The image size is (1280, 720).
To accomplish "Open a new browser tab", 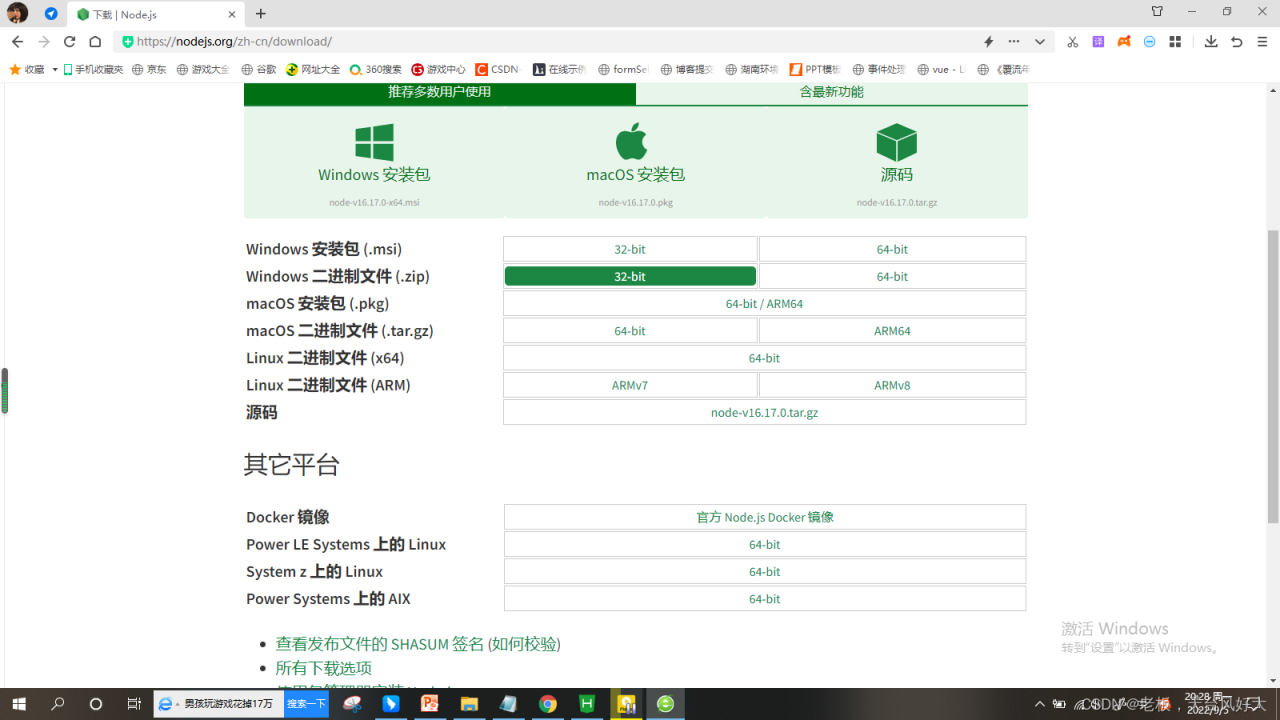I will click(x=261, y=14).
